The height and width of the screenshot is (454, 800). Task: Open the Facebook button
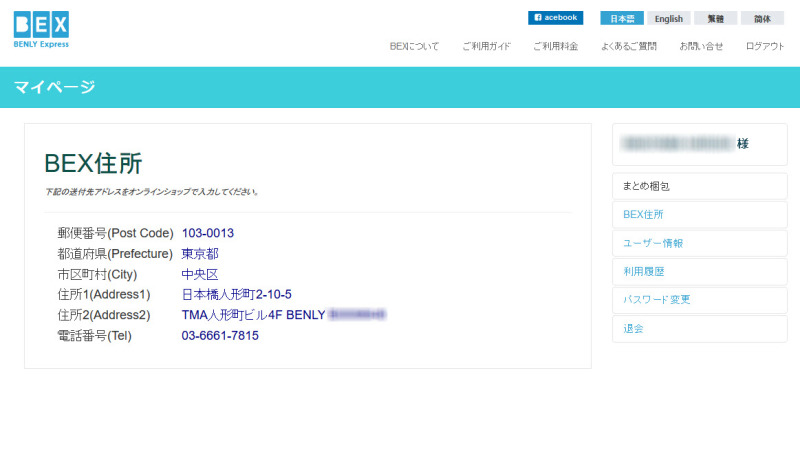555,17
